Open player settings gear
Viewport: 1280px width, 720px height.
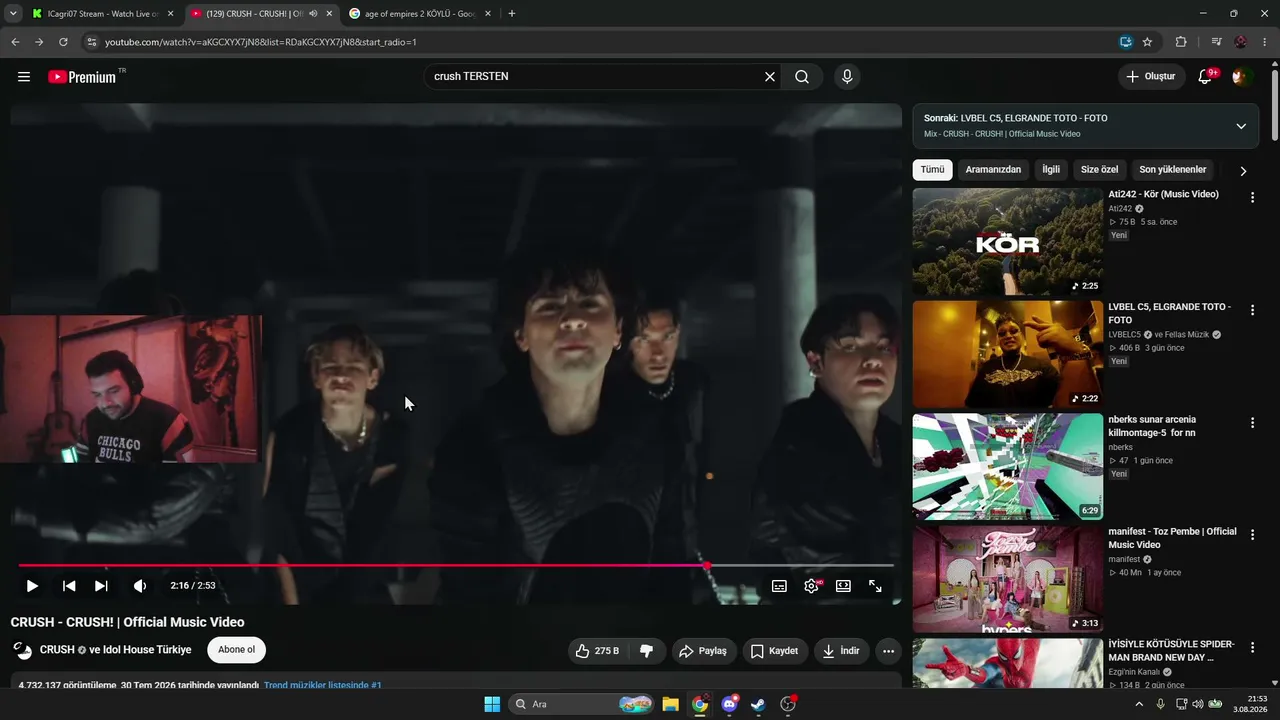(x=812, y=586)
